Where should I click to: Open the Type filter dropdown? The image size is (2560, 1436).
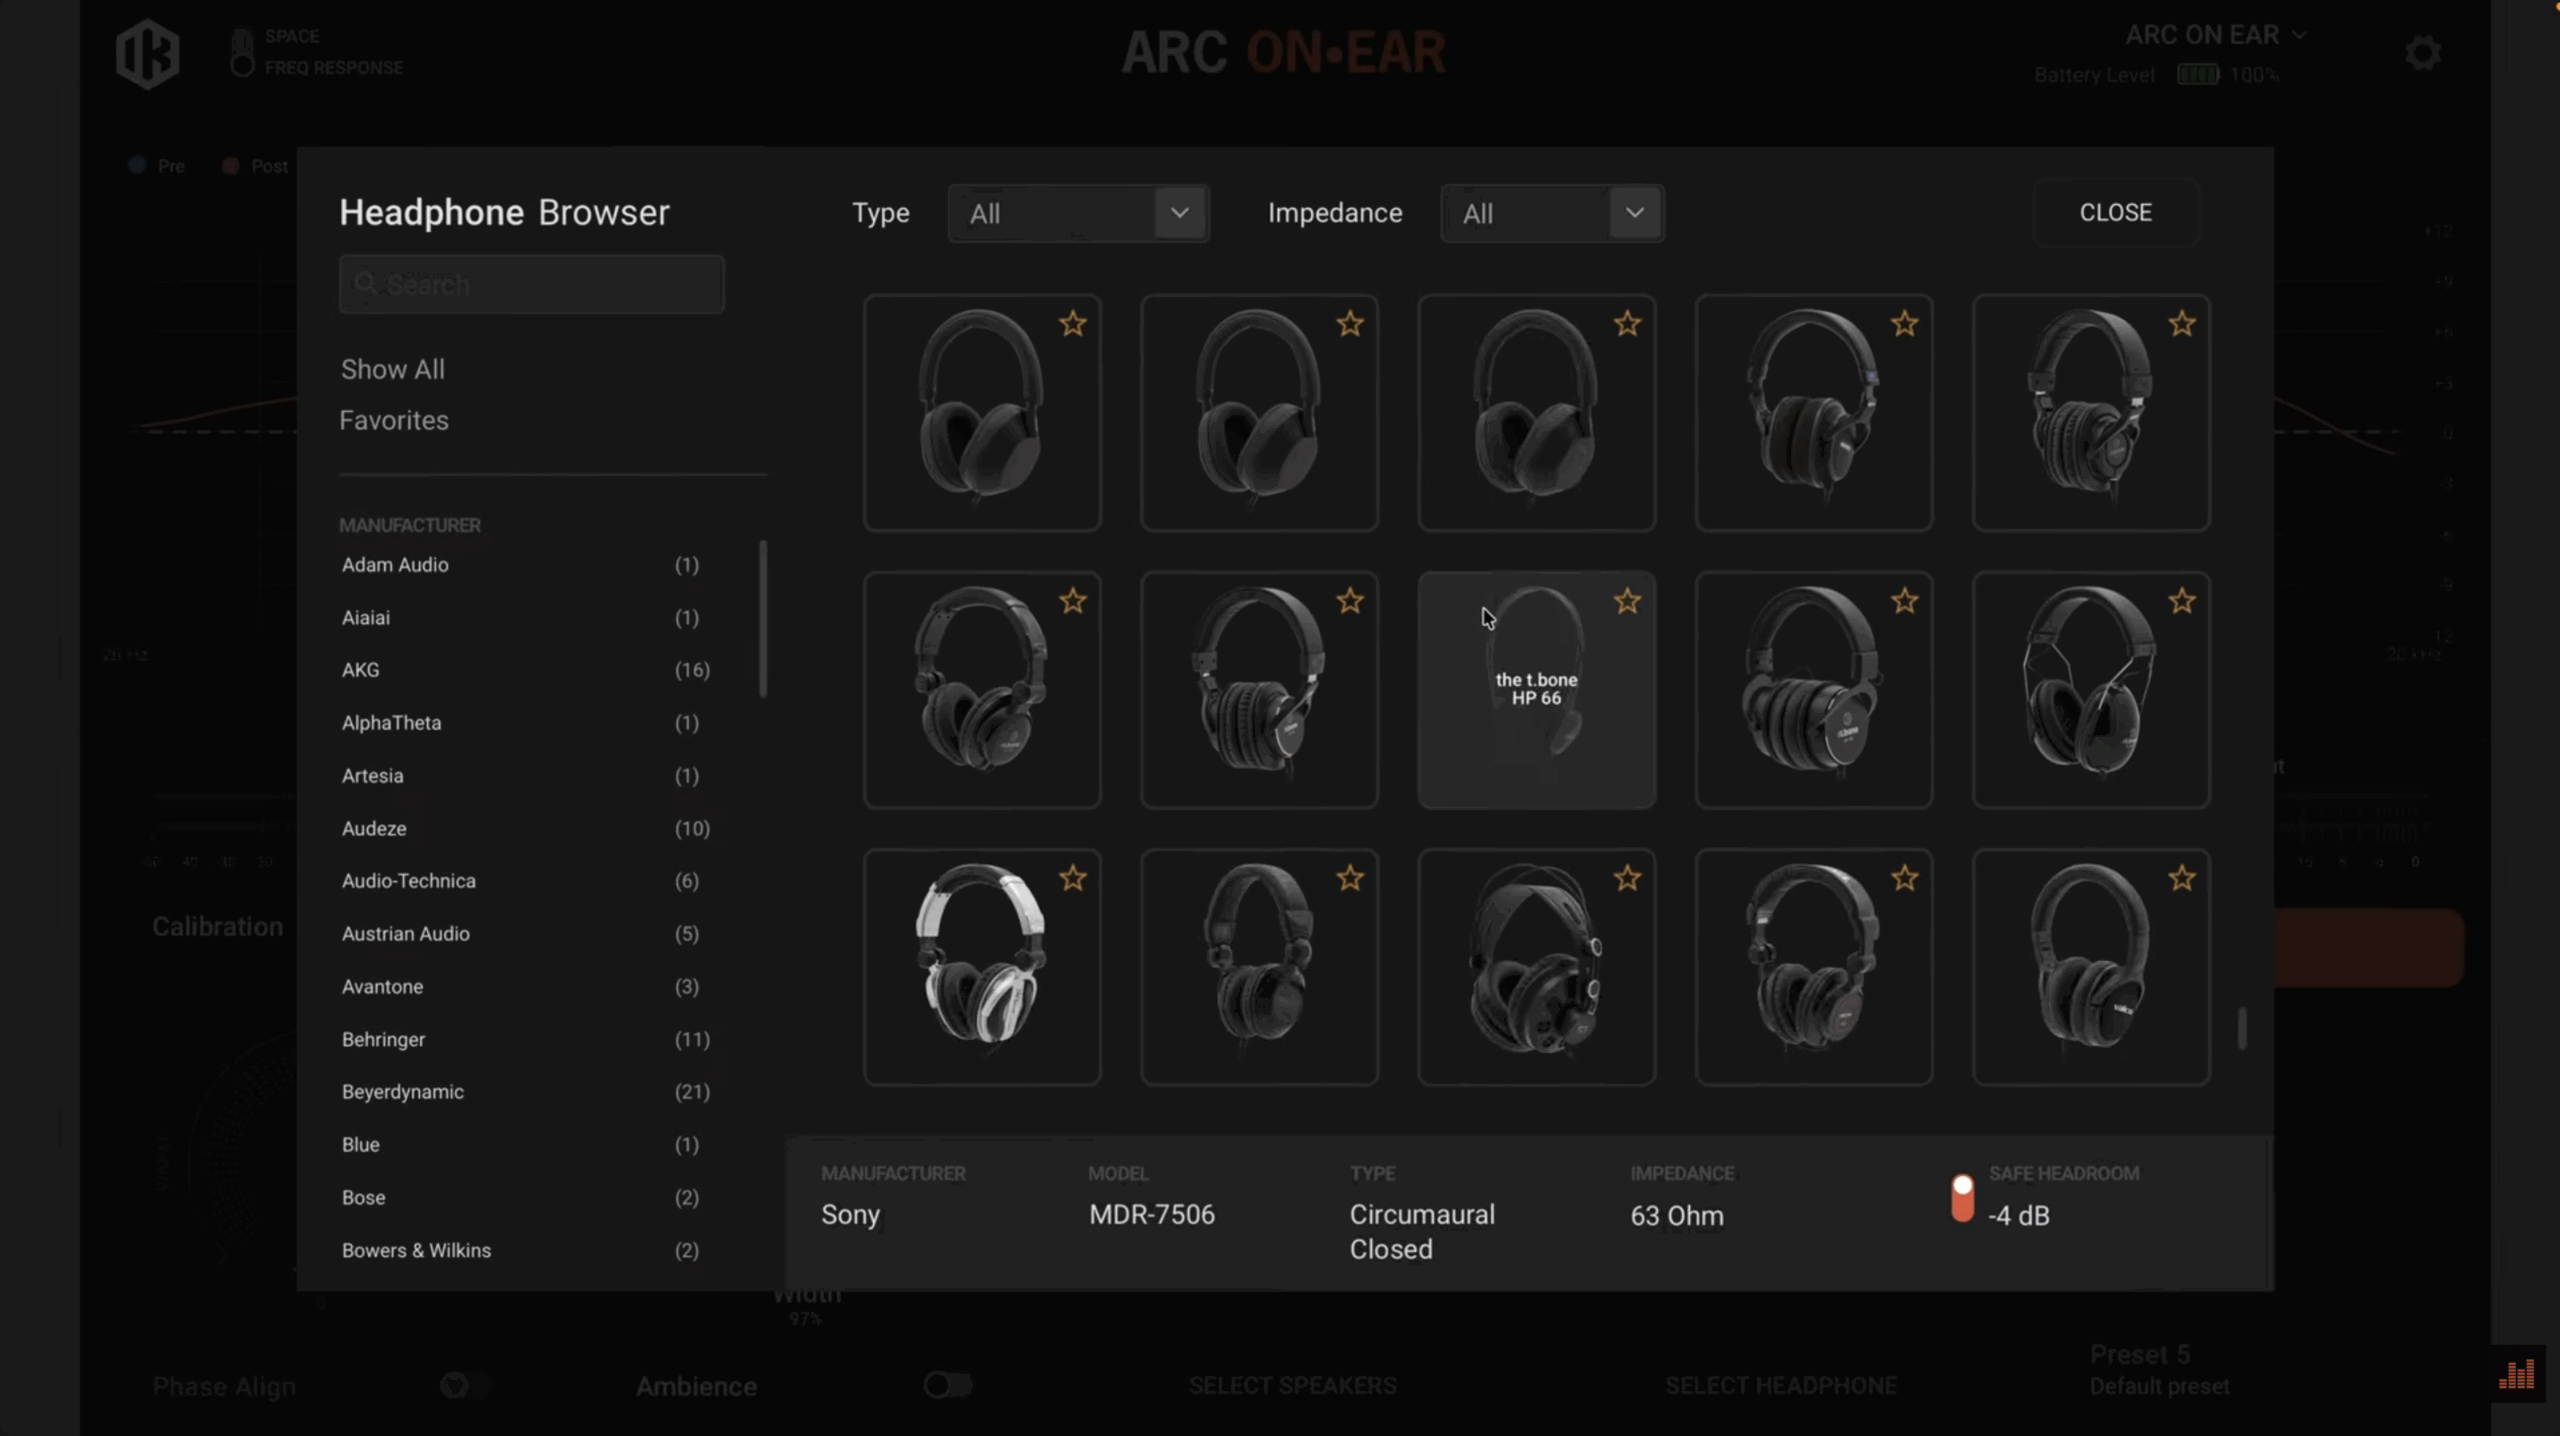pos(1078,213)
